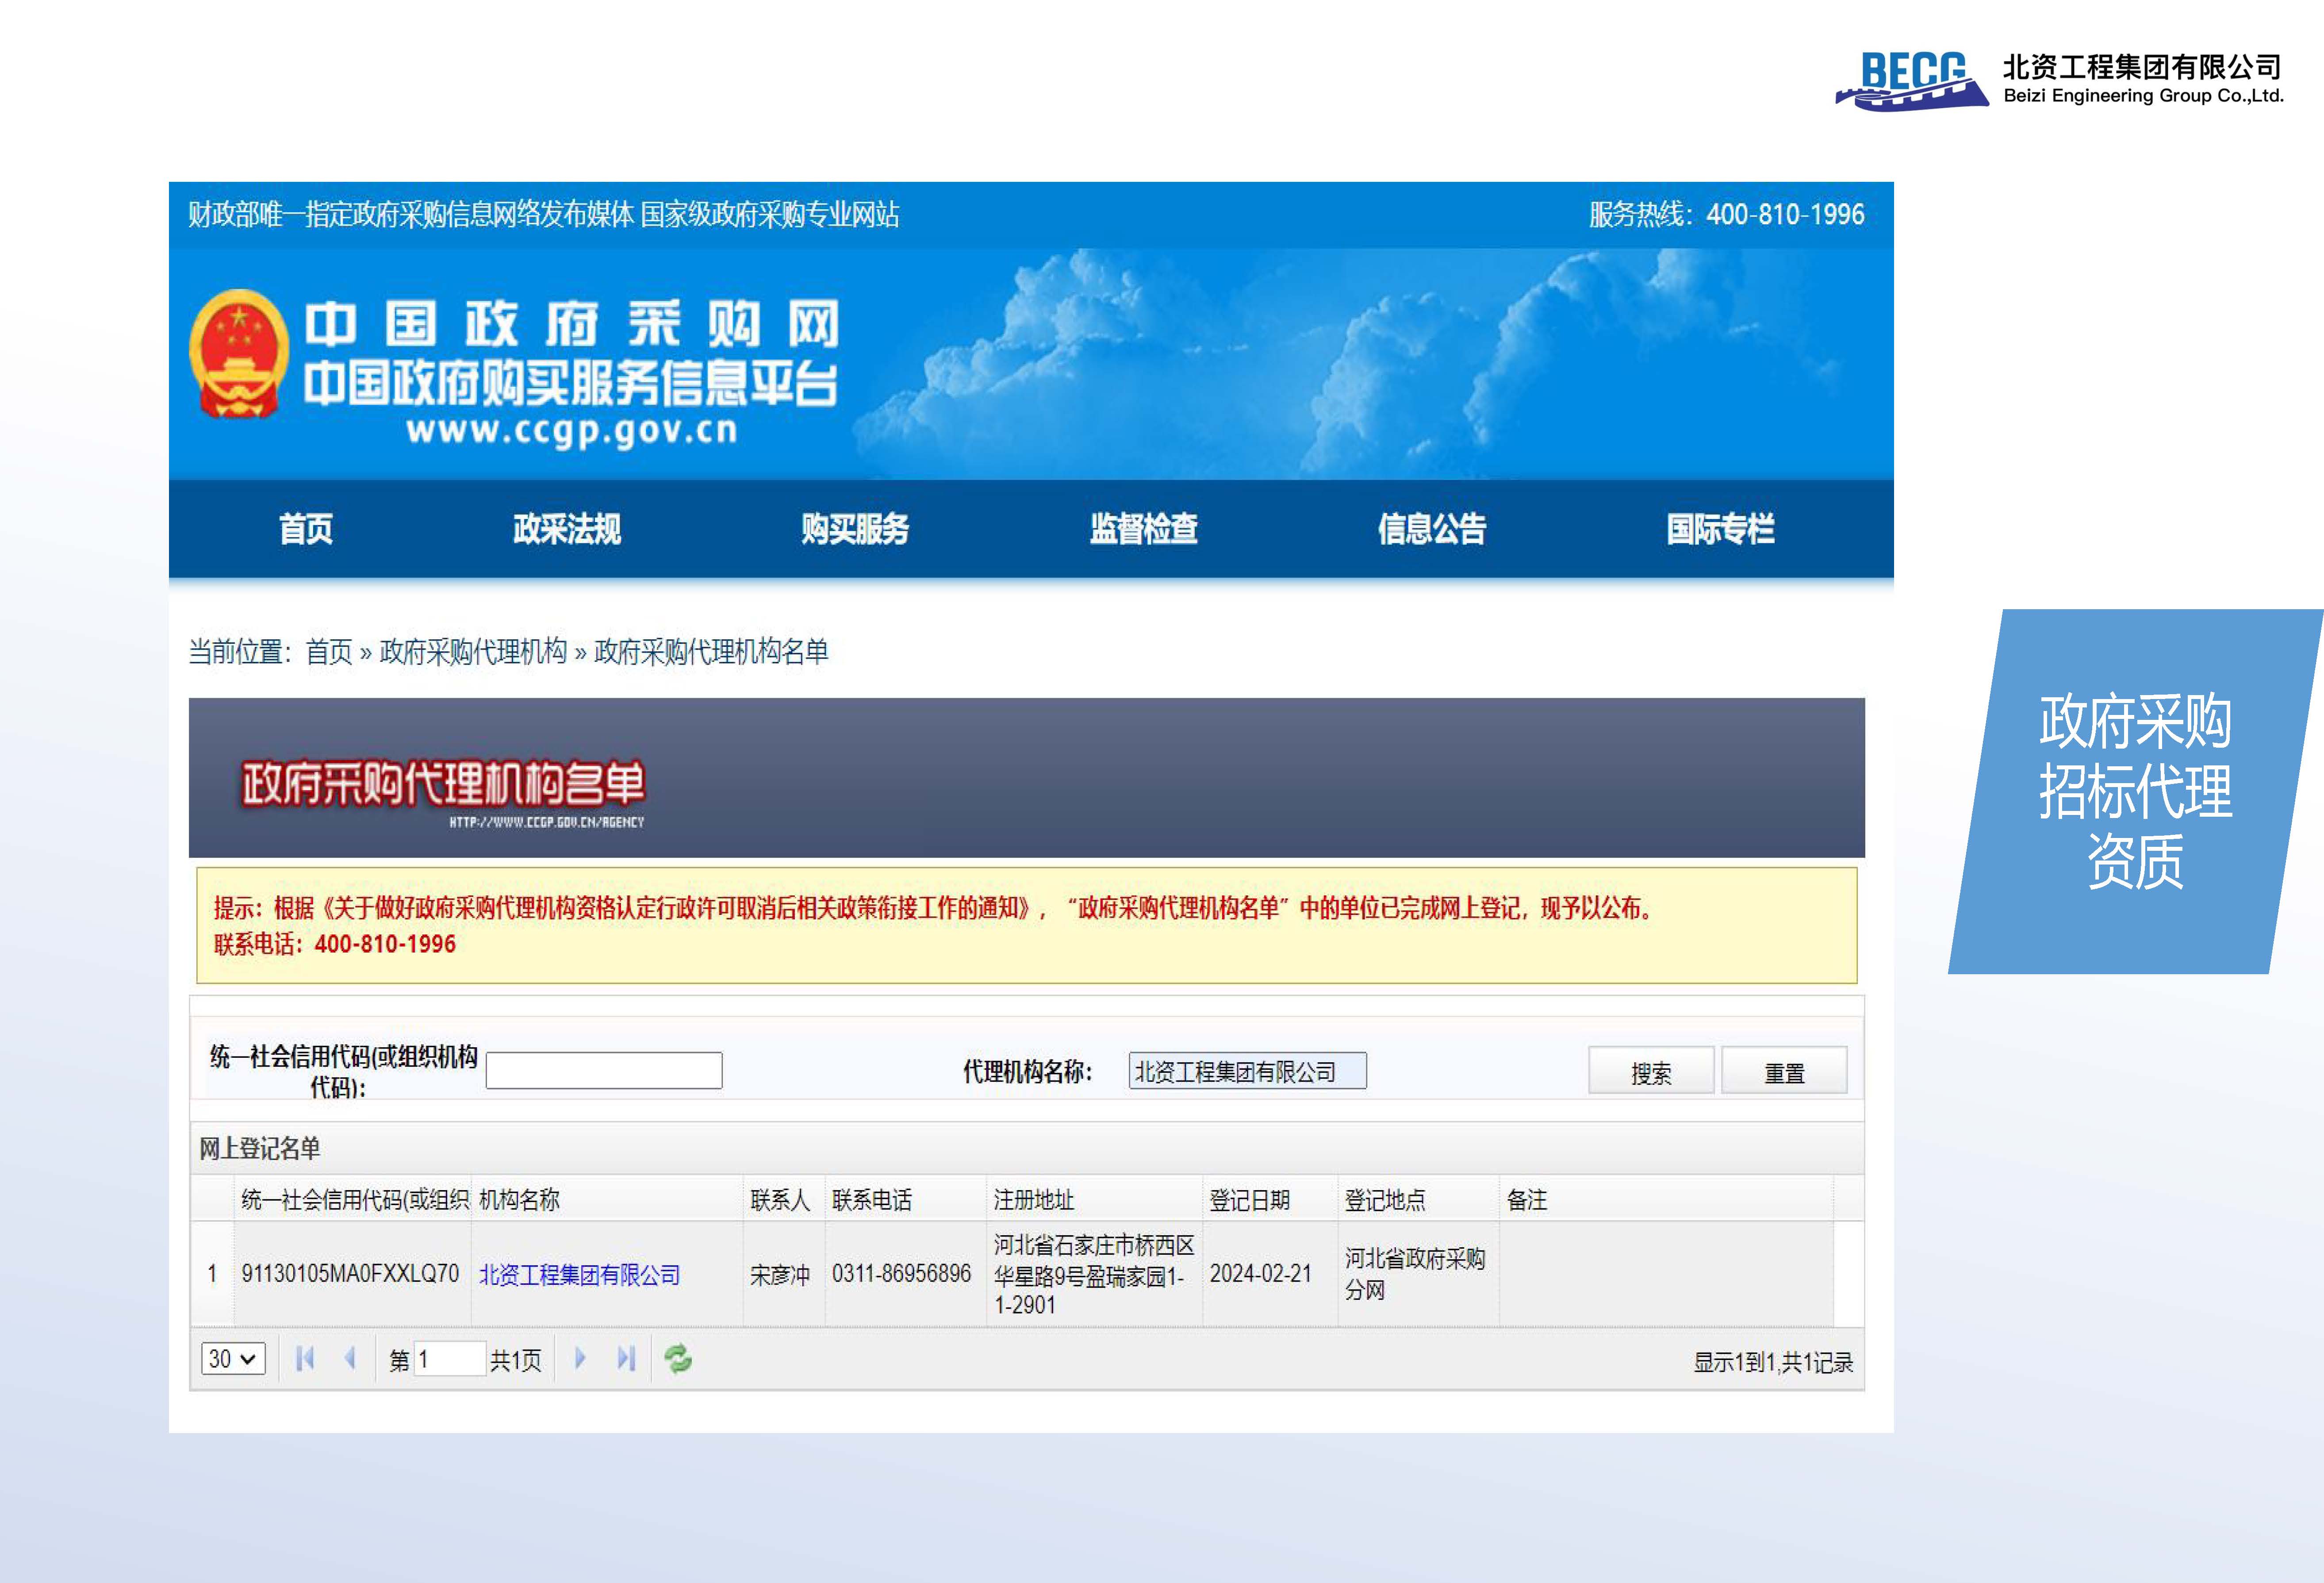Sort by 登记地点 column header
The image size is (2324, 1583).
(1418, 1199)
